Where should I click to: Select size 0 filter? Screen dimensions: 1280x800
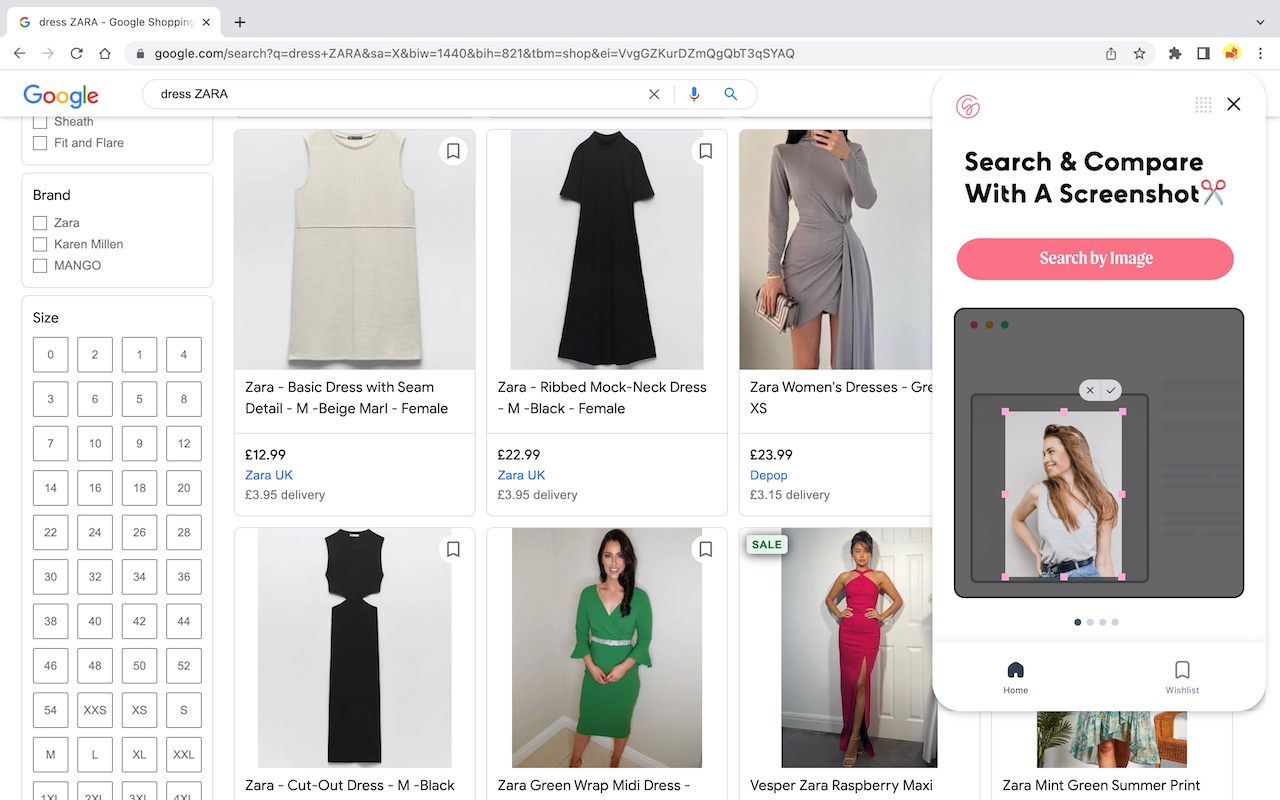tap(51, 355)
